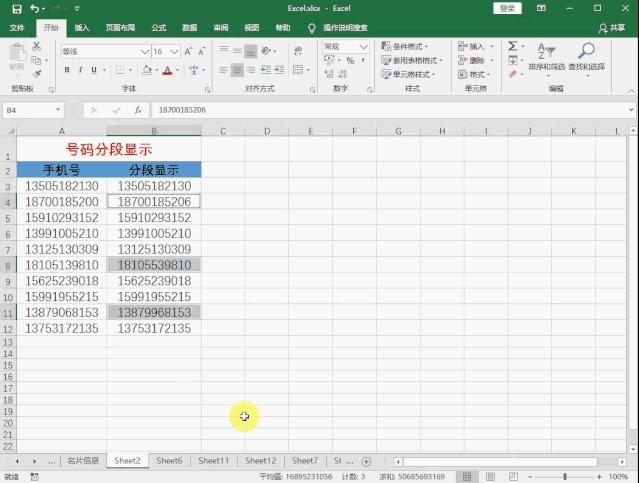Open the font color dropdown arrow

178,70
